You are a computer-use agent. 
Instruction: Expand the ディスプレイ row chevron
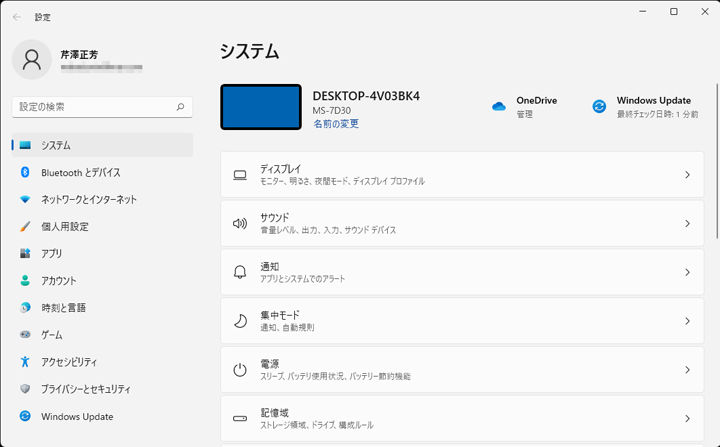pyautogui.click(x=687, y=175)
